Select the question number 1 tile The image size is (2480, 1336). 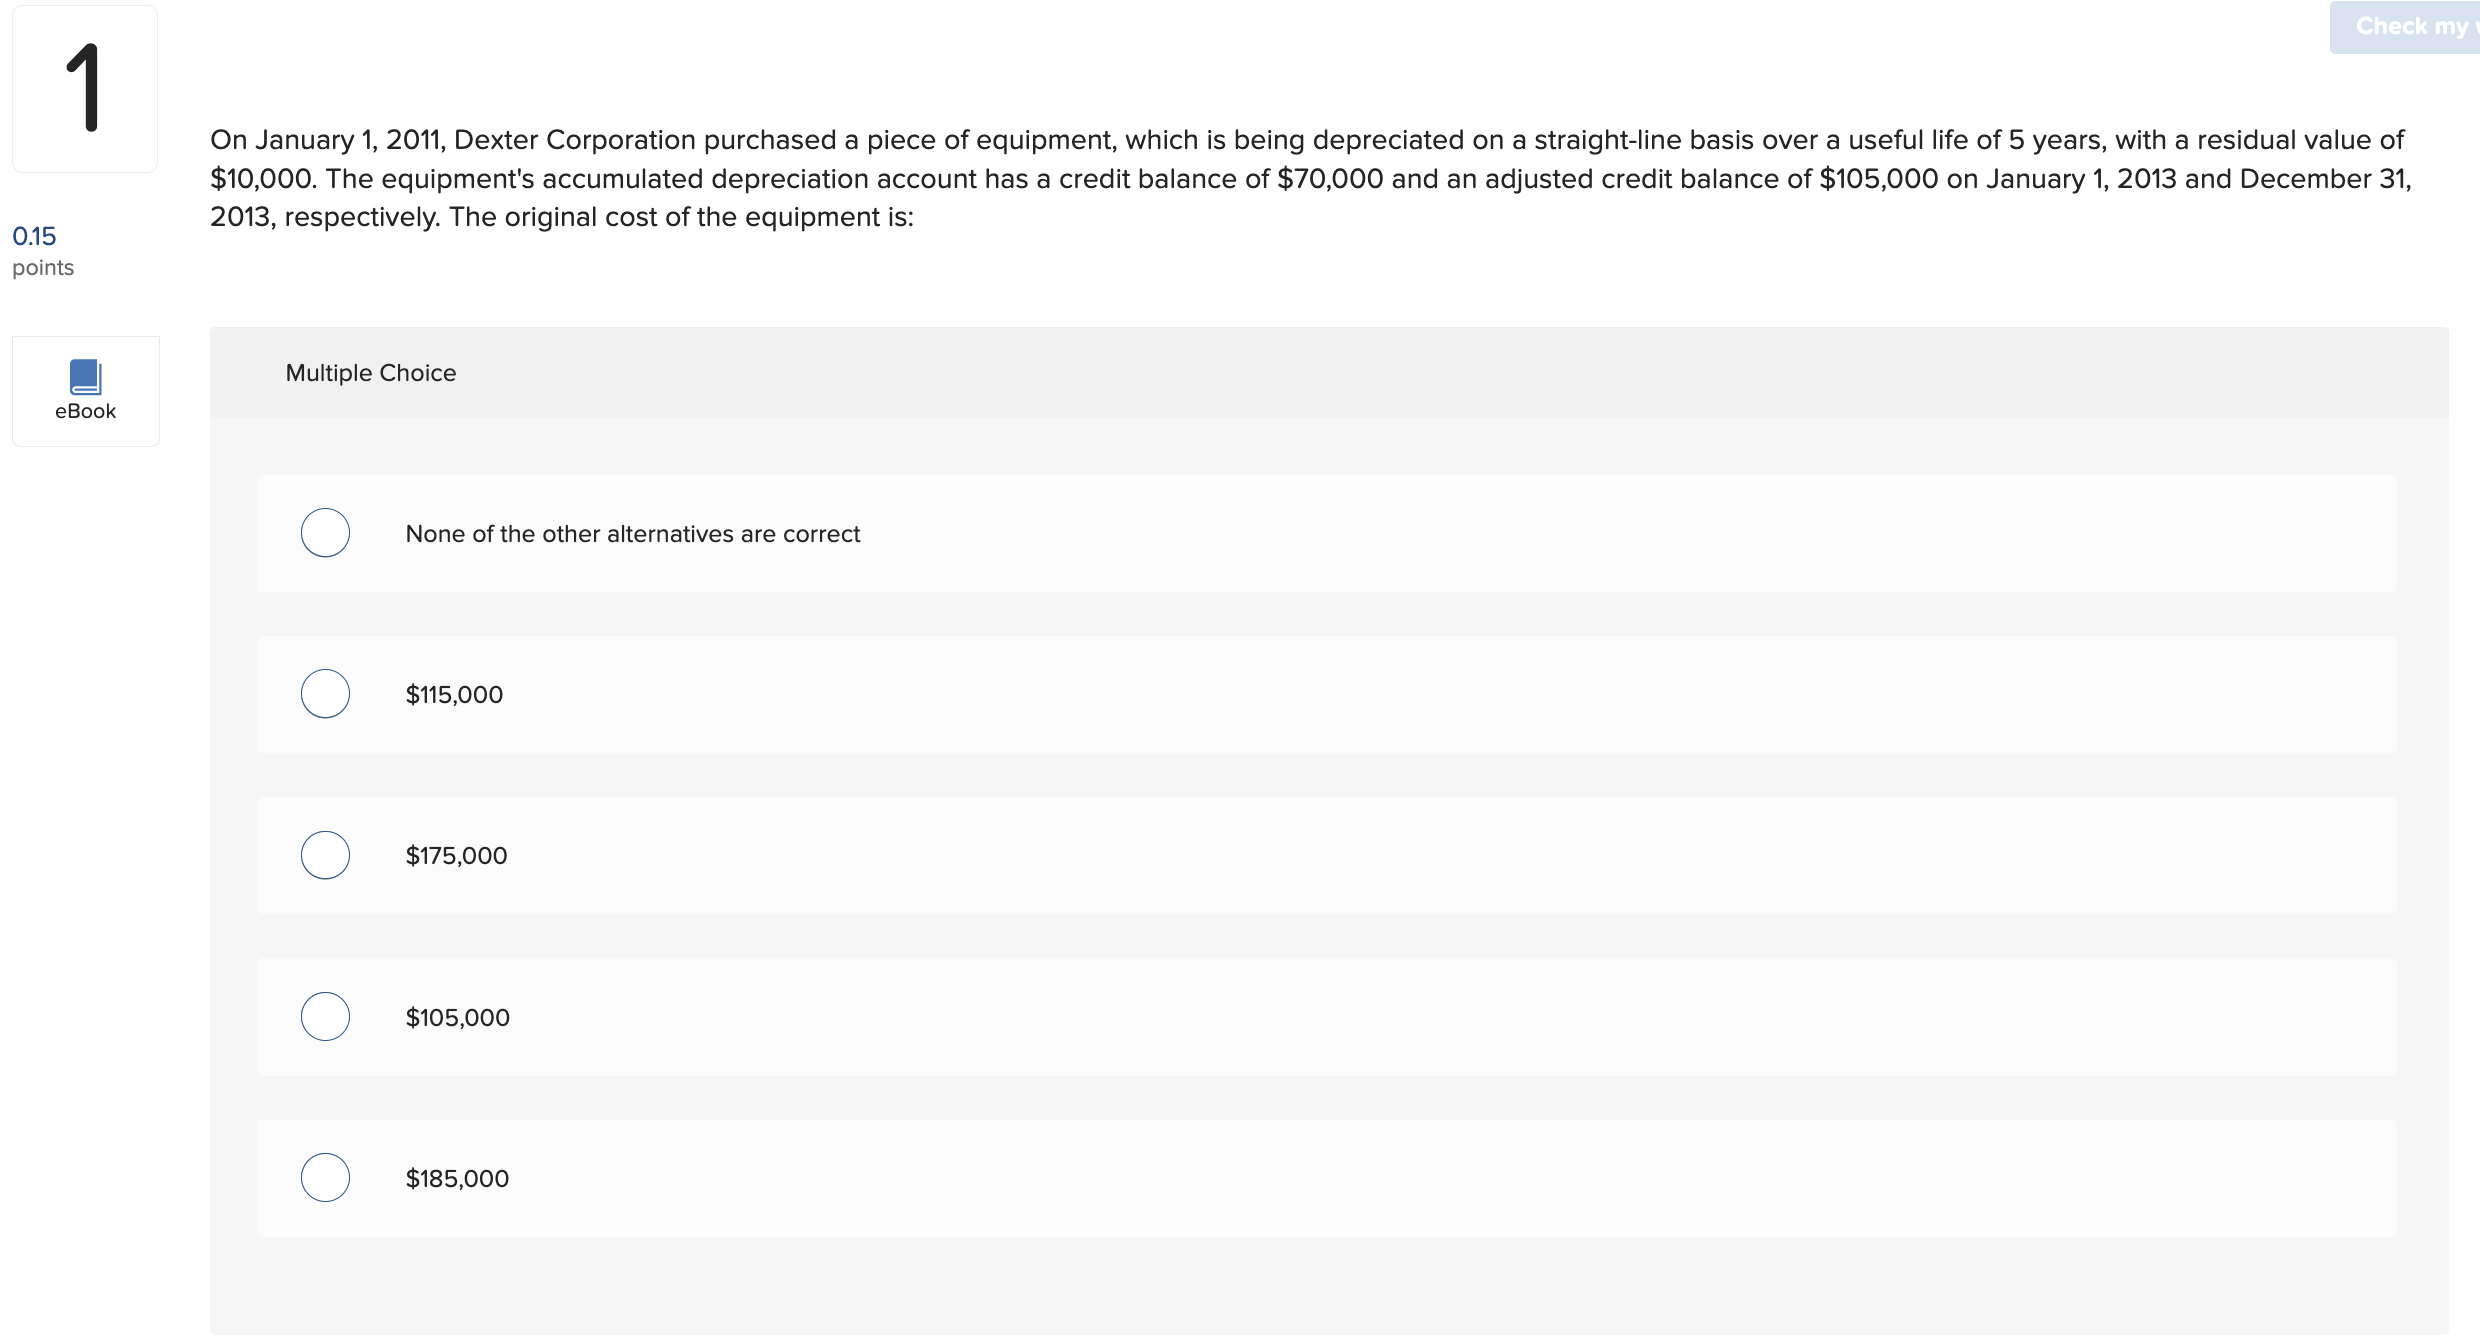(85, 88)
